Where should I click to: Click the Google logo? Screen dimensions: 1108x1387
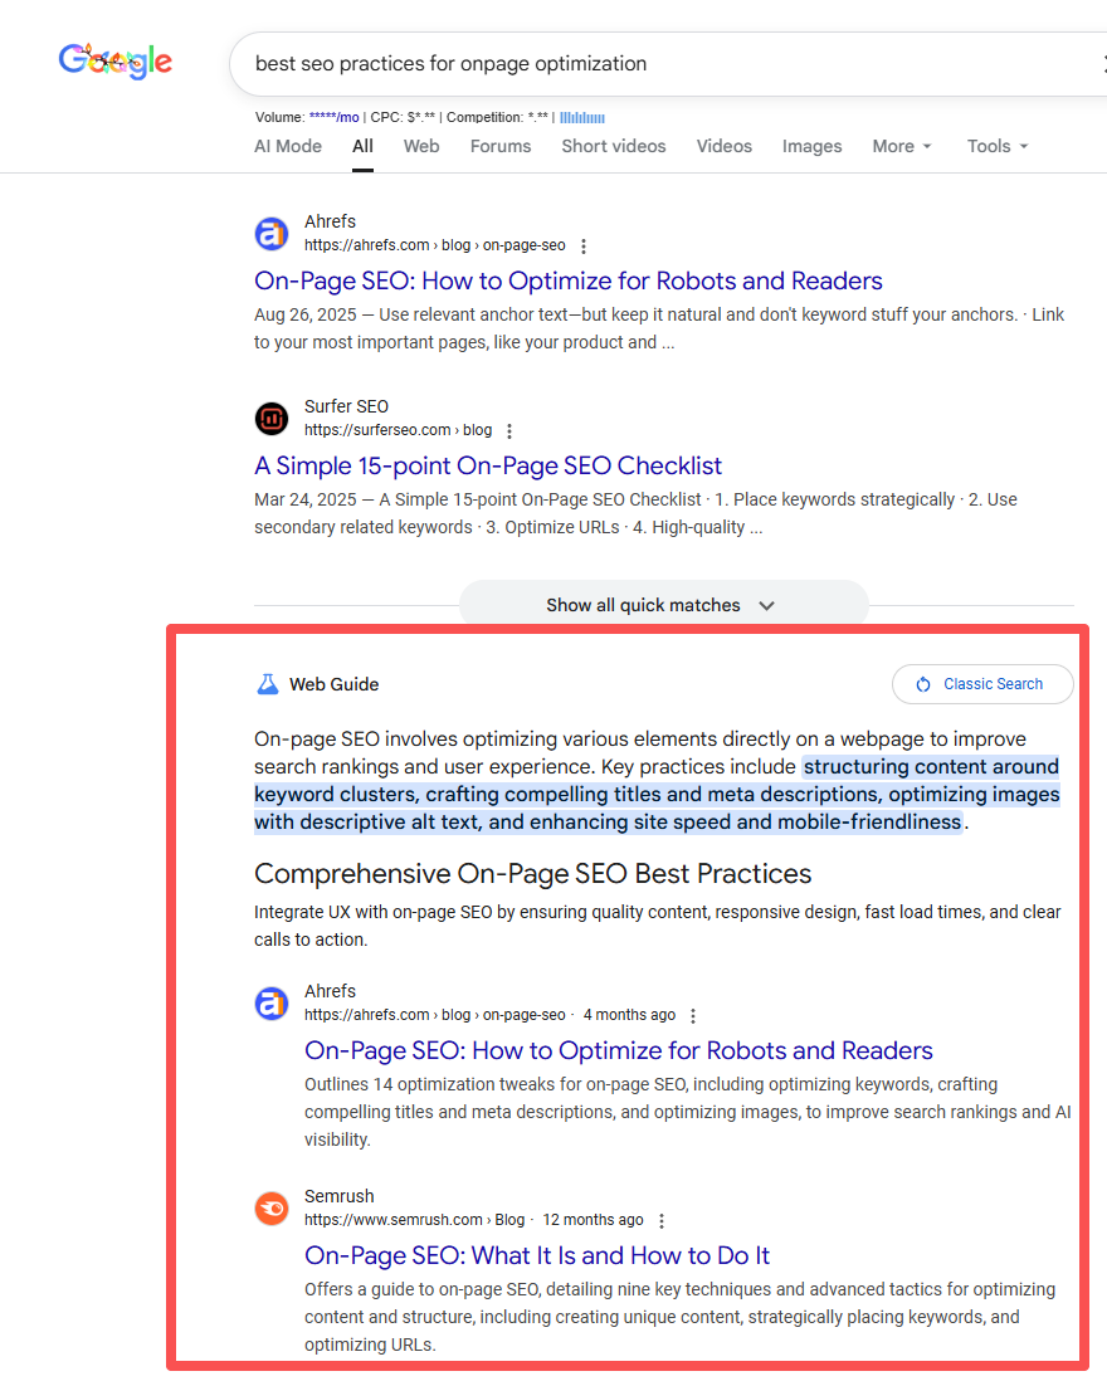pos(115,62)
